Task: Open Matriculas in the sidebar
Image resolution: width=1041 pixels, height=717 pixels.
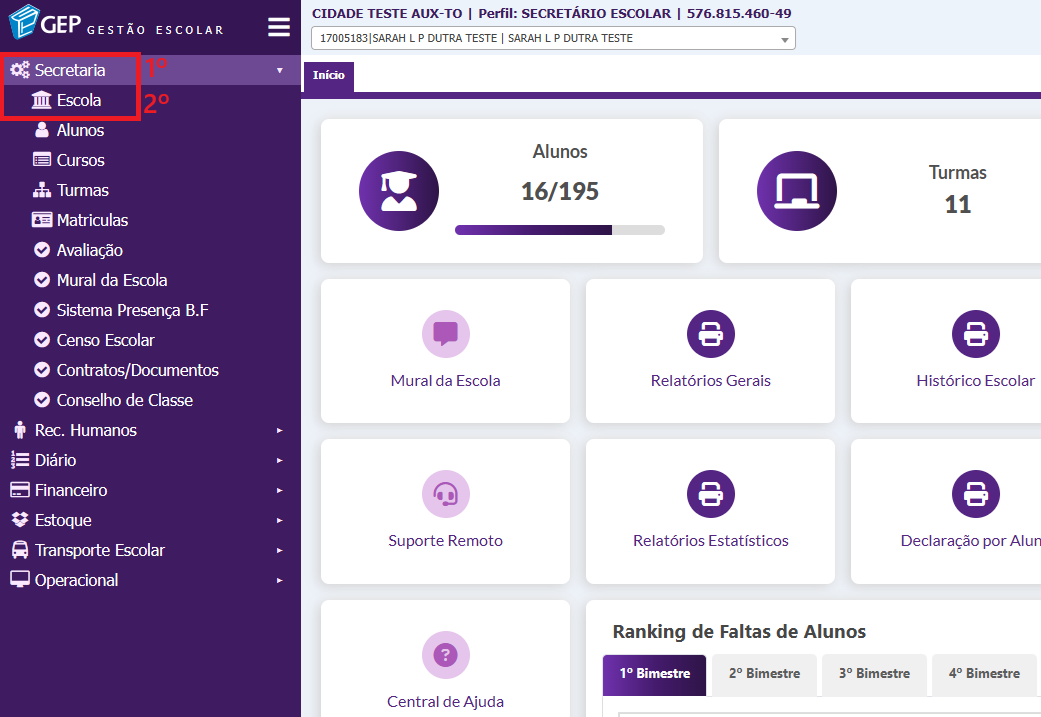Action: tap(92, 220)
